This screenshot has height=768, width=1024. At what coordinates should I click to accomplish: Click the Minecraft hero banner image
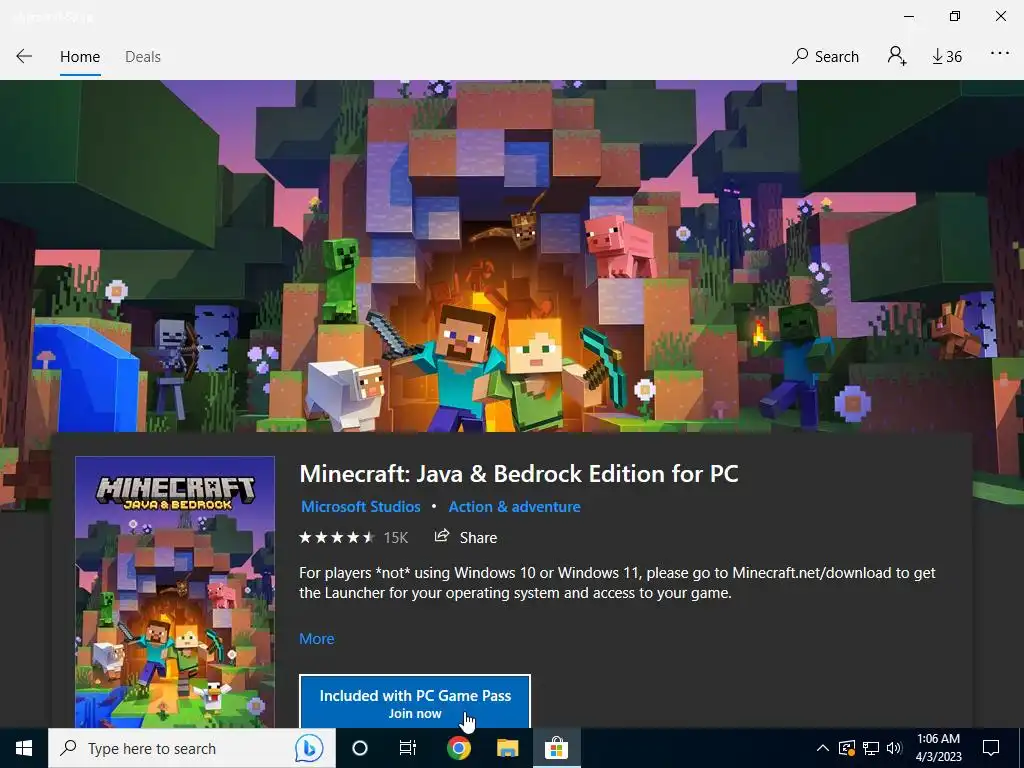click(x=512, y=256)
